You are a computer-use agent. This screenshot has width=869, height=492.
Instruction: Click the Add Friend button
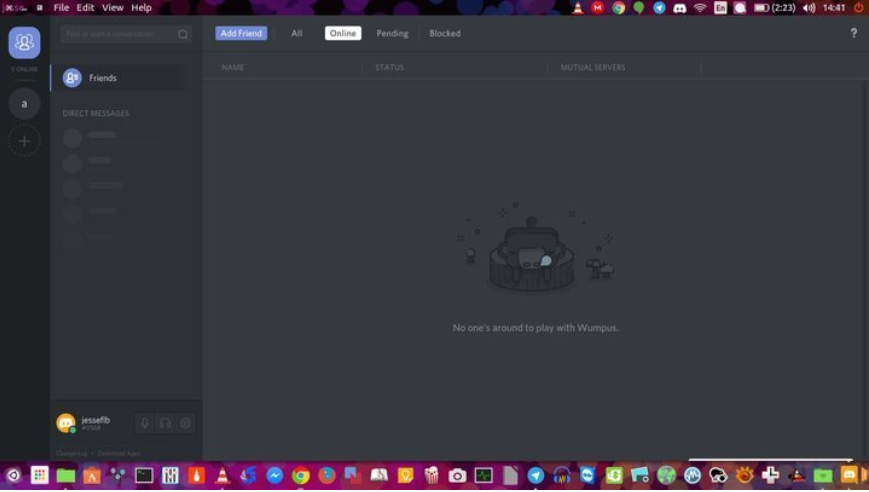pos(241,33)
